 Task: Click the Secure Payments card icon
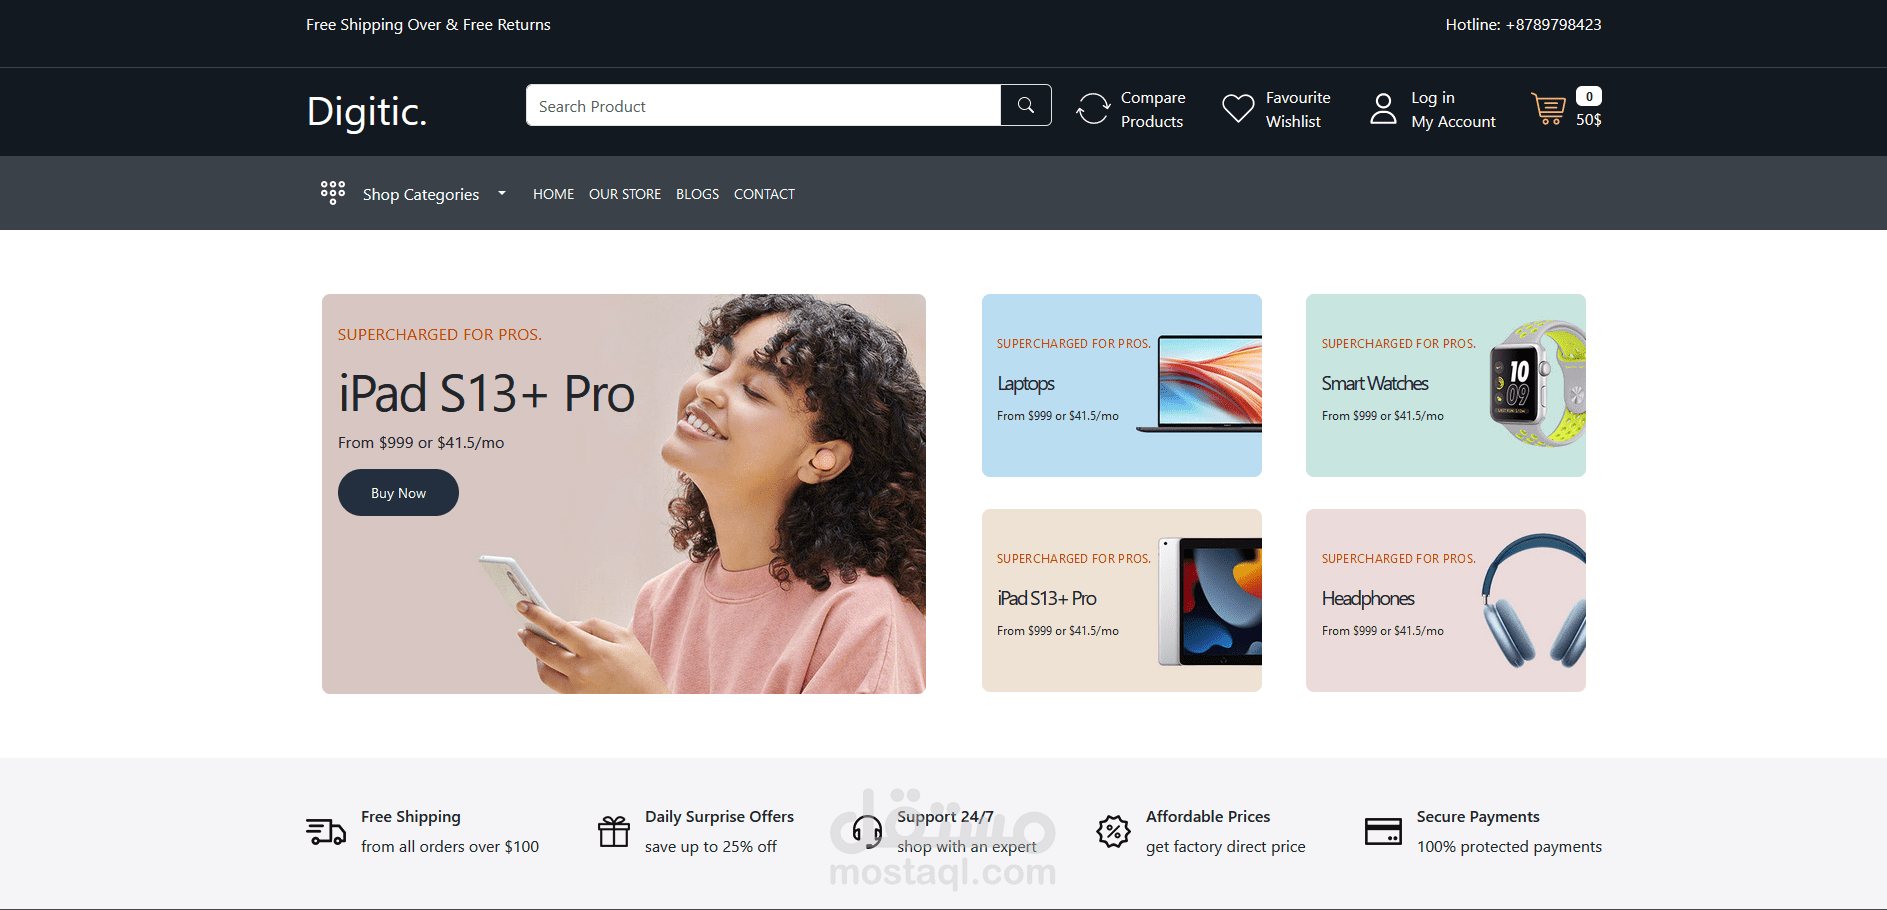tap(1384, 831)
